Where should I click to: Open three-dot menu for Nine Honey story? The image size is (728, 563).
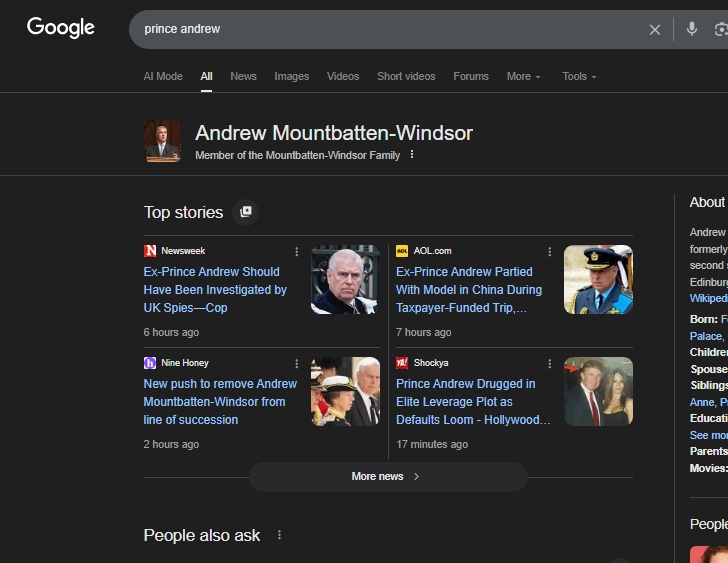pyautogui.click(x=297, y=363)
